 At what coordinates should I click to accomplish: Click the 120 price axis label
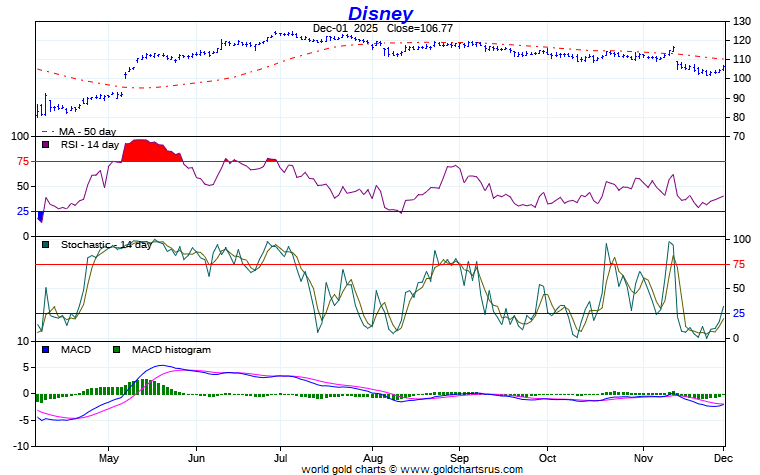[742, 40]
